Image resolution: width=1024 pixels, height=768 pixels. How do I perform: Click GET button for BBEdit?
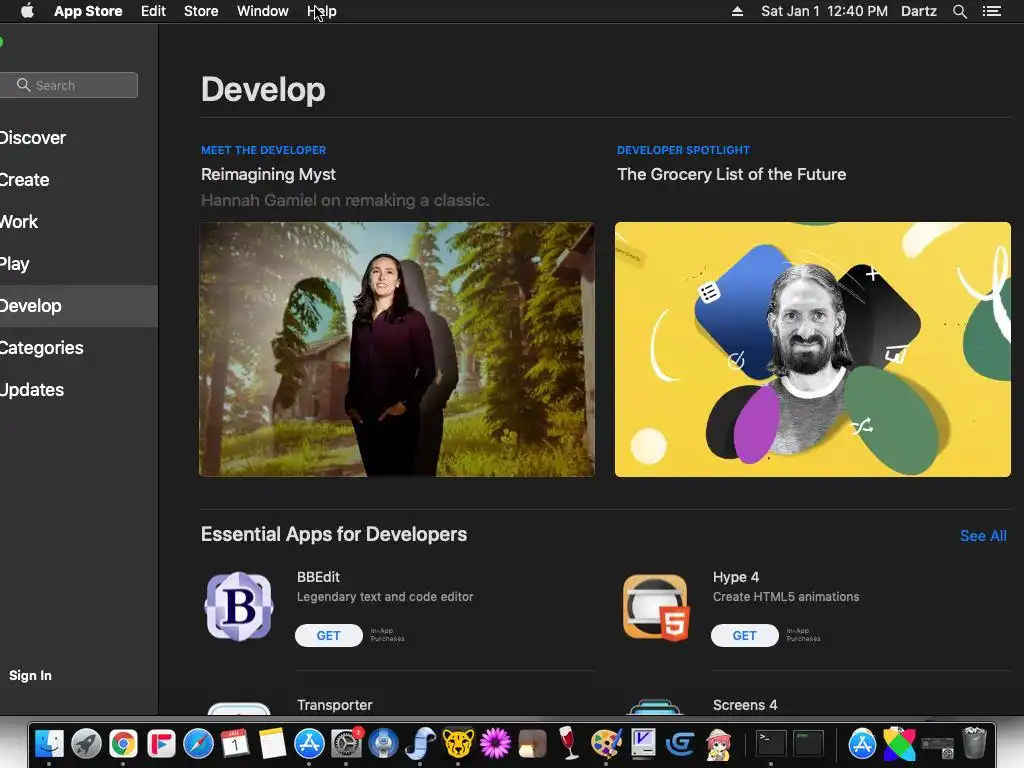click(x=328, y=635)
